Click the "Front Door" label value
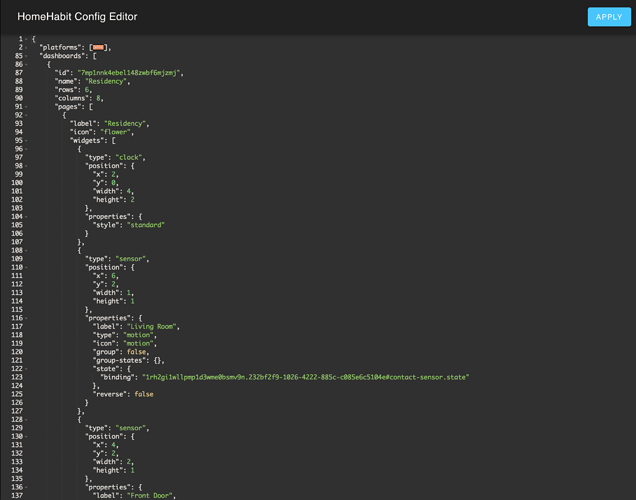Viewport: 636px width, 500px height. pos(150,495)
